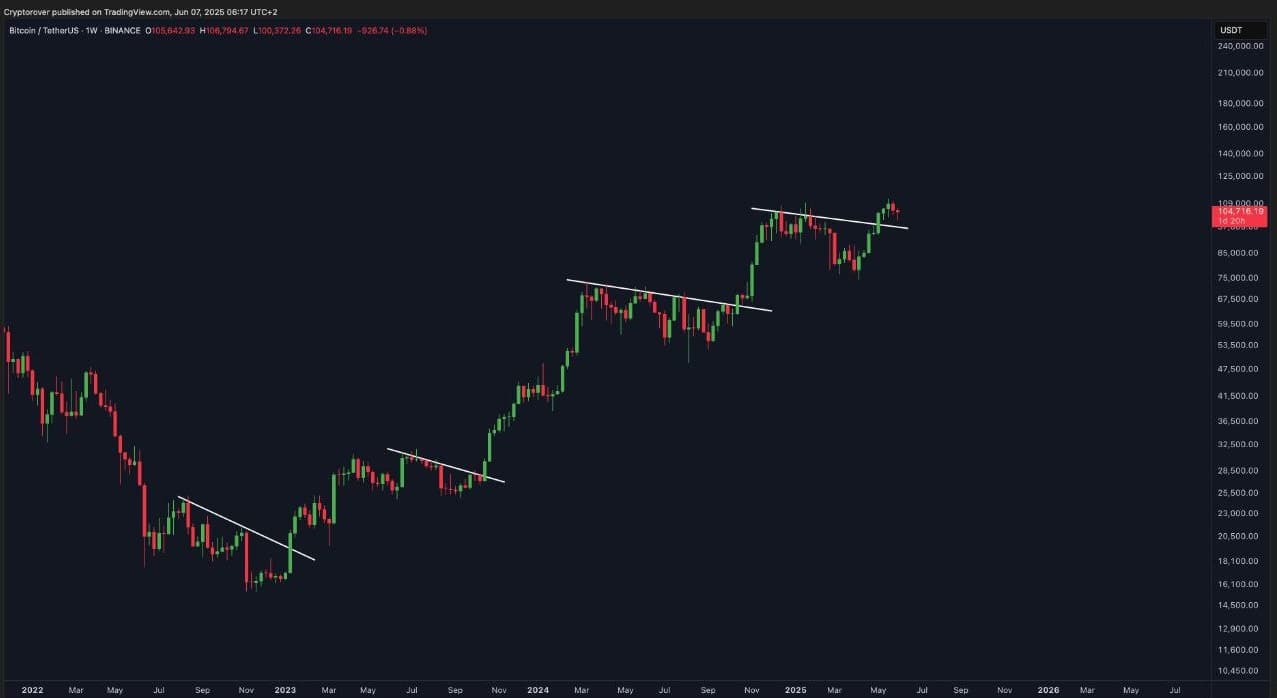Viewport: 1277px width, 698px height.
Task: Click the 2025 year label on time axis
Action: coord(795,690)
